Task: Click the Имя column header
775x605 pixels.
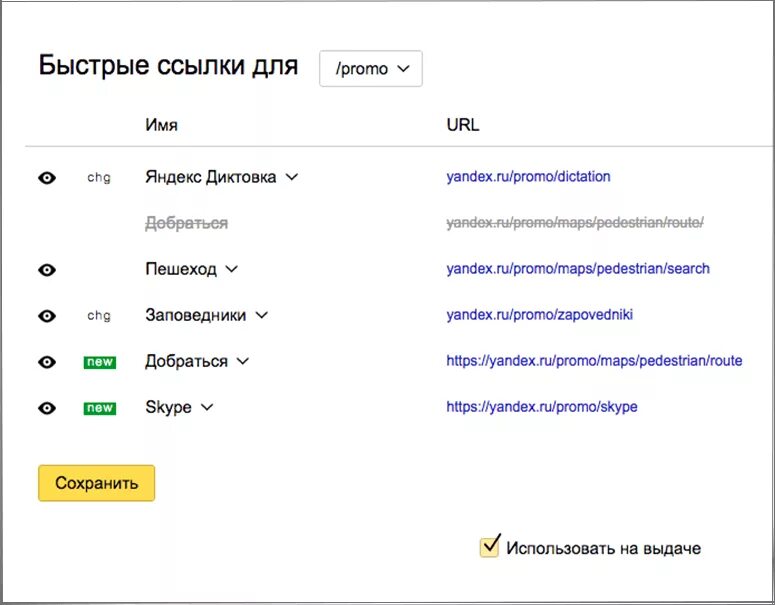Action: point(162,125)
